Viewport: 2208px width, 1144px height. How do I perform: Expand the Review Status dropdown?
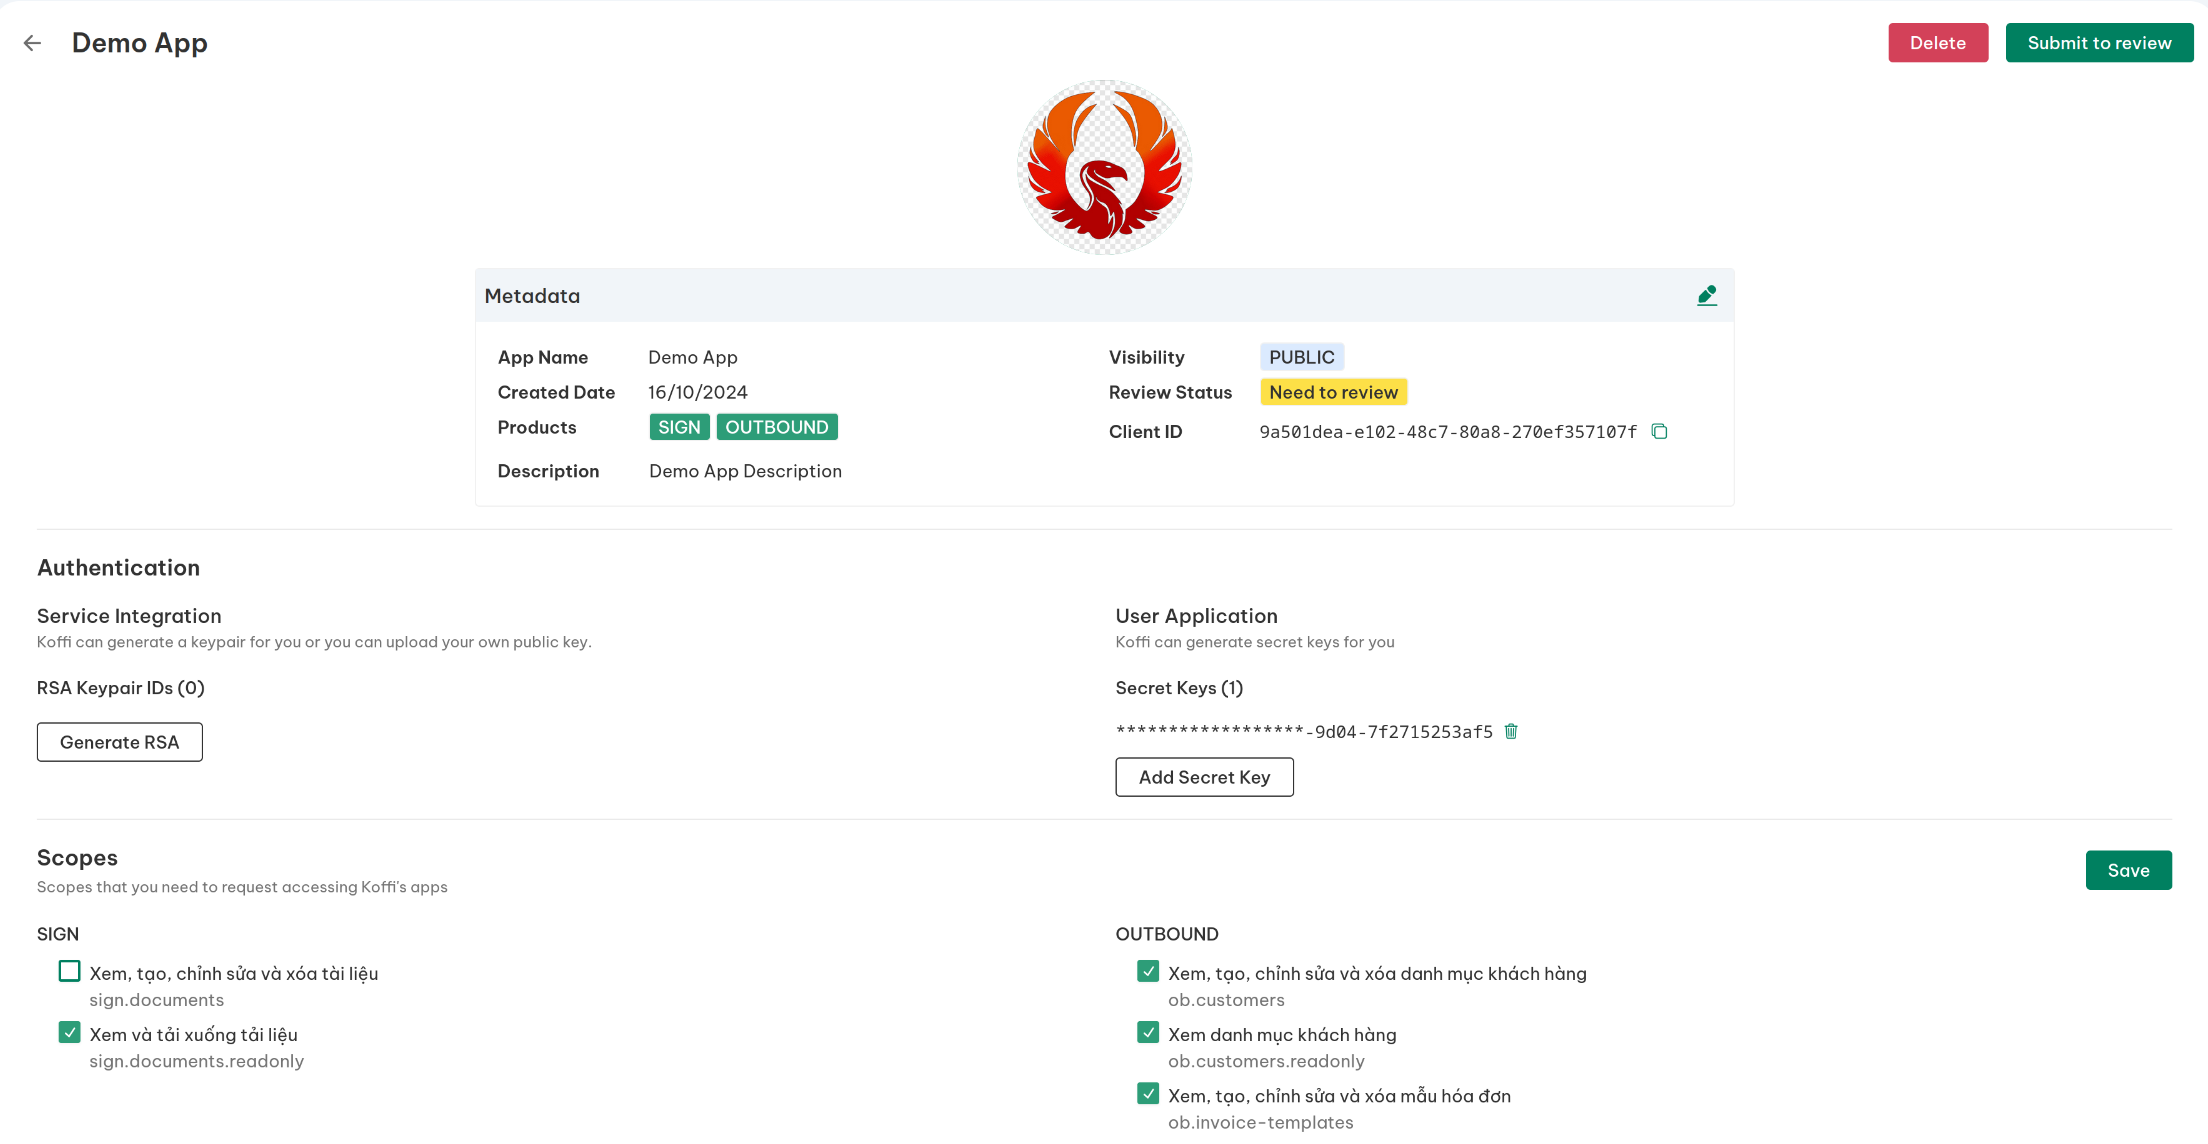(x=1332, y=393)
